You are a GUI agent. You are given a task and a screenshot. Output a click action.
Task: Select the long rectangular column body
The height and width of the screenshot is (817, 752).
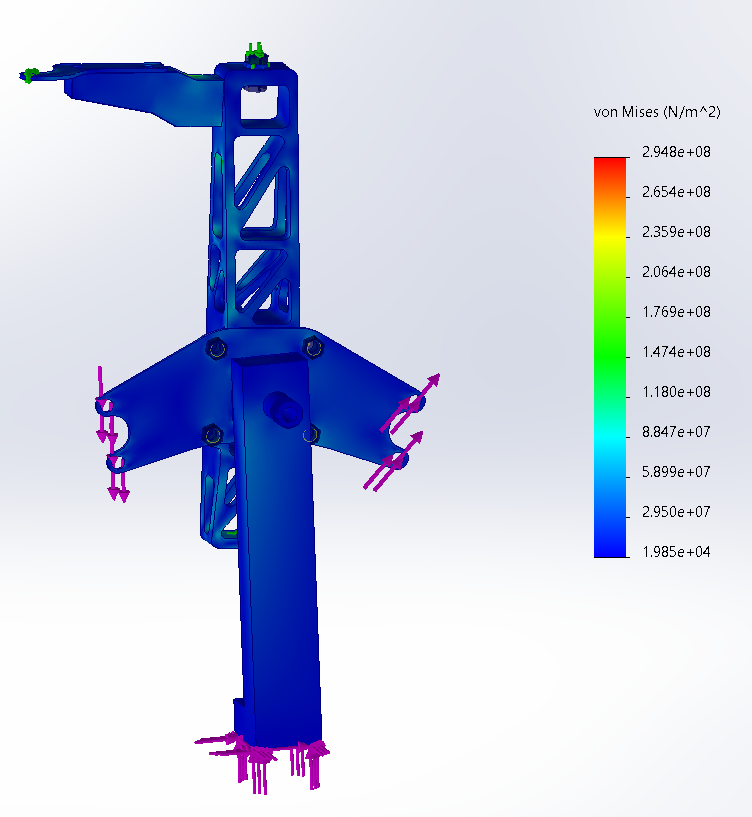click(280, 580)
